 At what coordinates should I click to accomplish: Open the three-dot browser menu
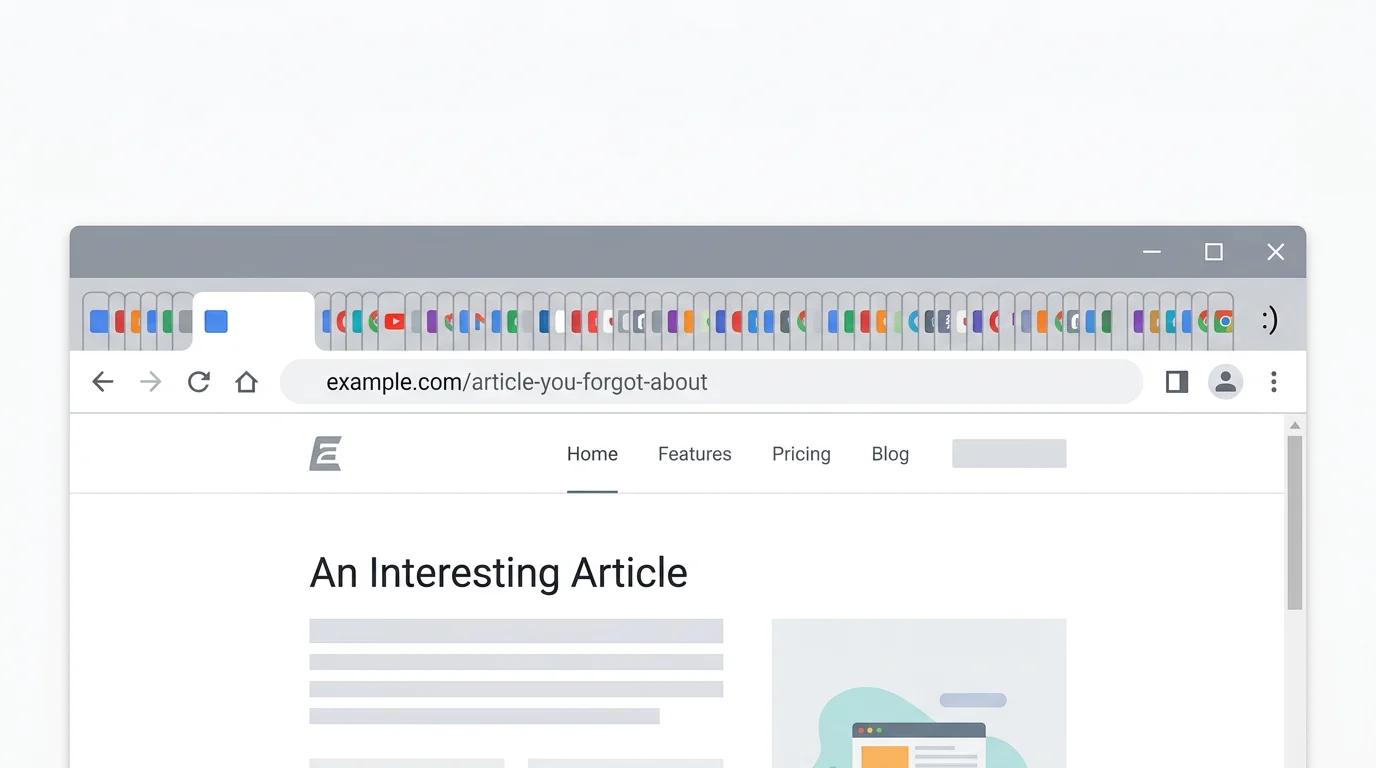coord(1274,382)
